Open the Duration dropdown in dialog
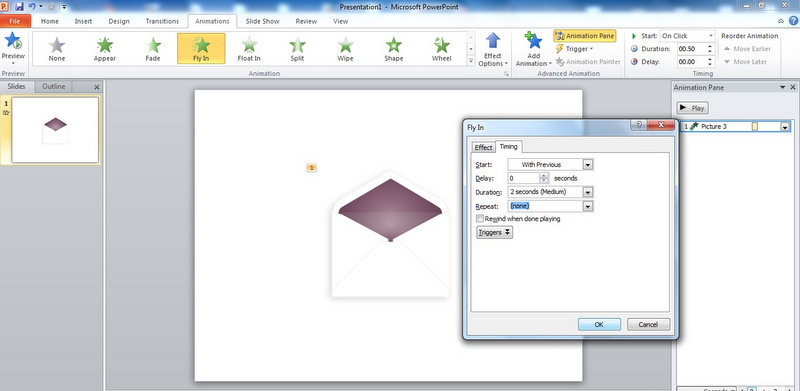This screenshot has width=800, height=391. click(588, 192)
